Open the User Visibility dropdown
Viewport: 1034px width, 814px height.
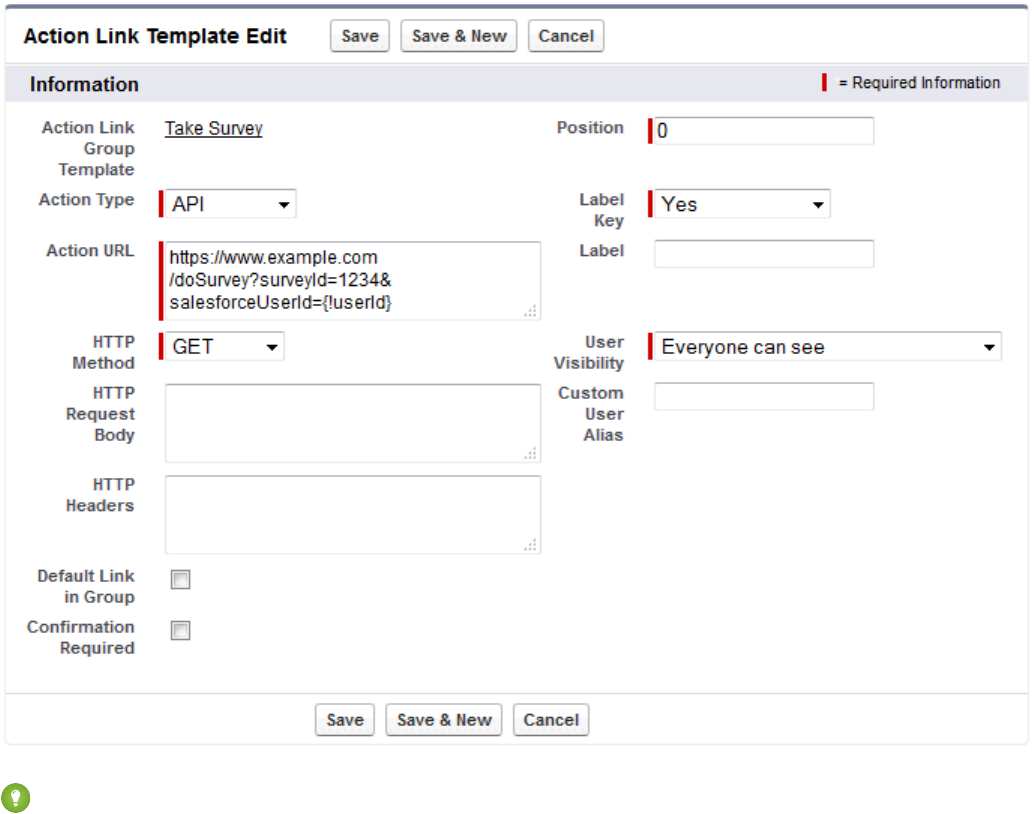[x=828, y=348]
